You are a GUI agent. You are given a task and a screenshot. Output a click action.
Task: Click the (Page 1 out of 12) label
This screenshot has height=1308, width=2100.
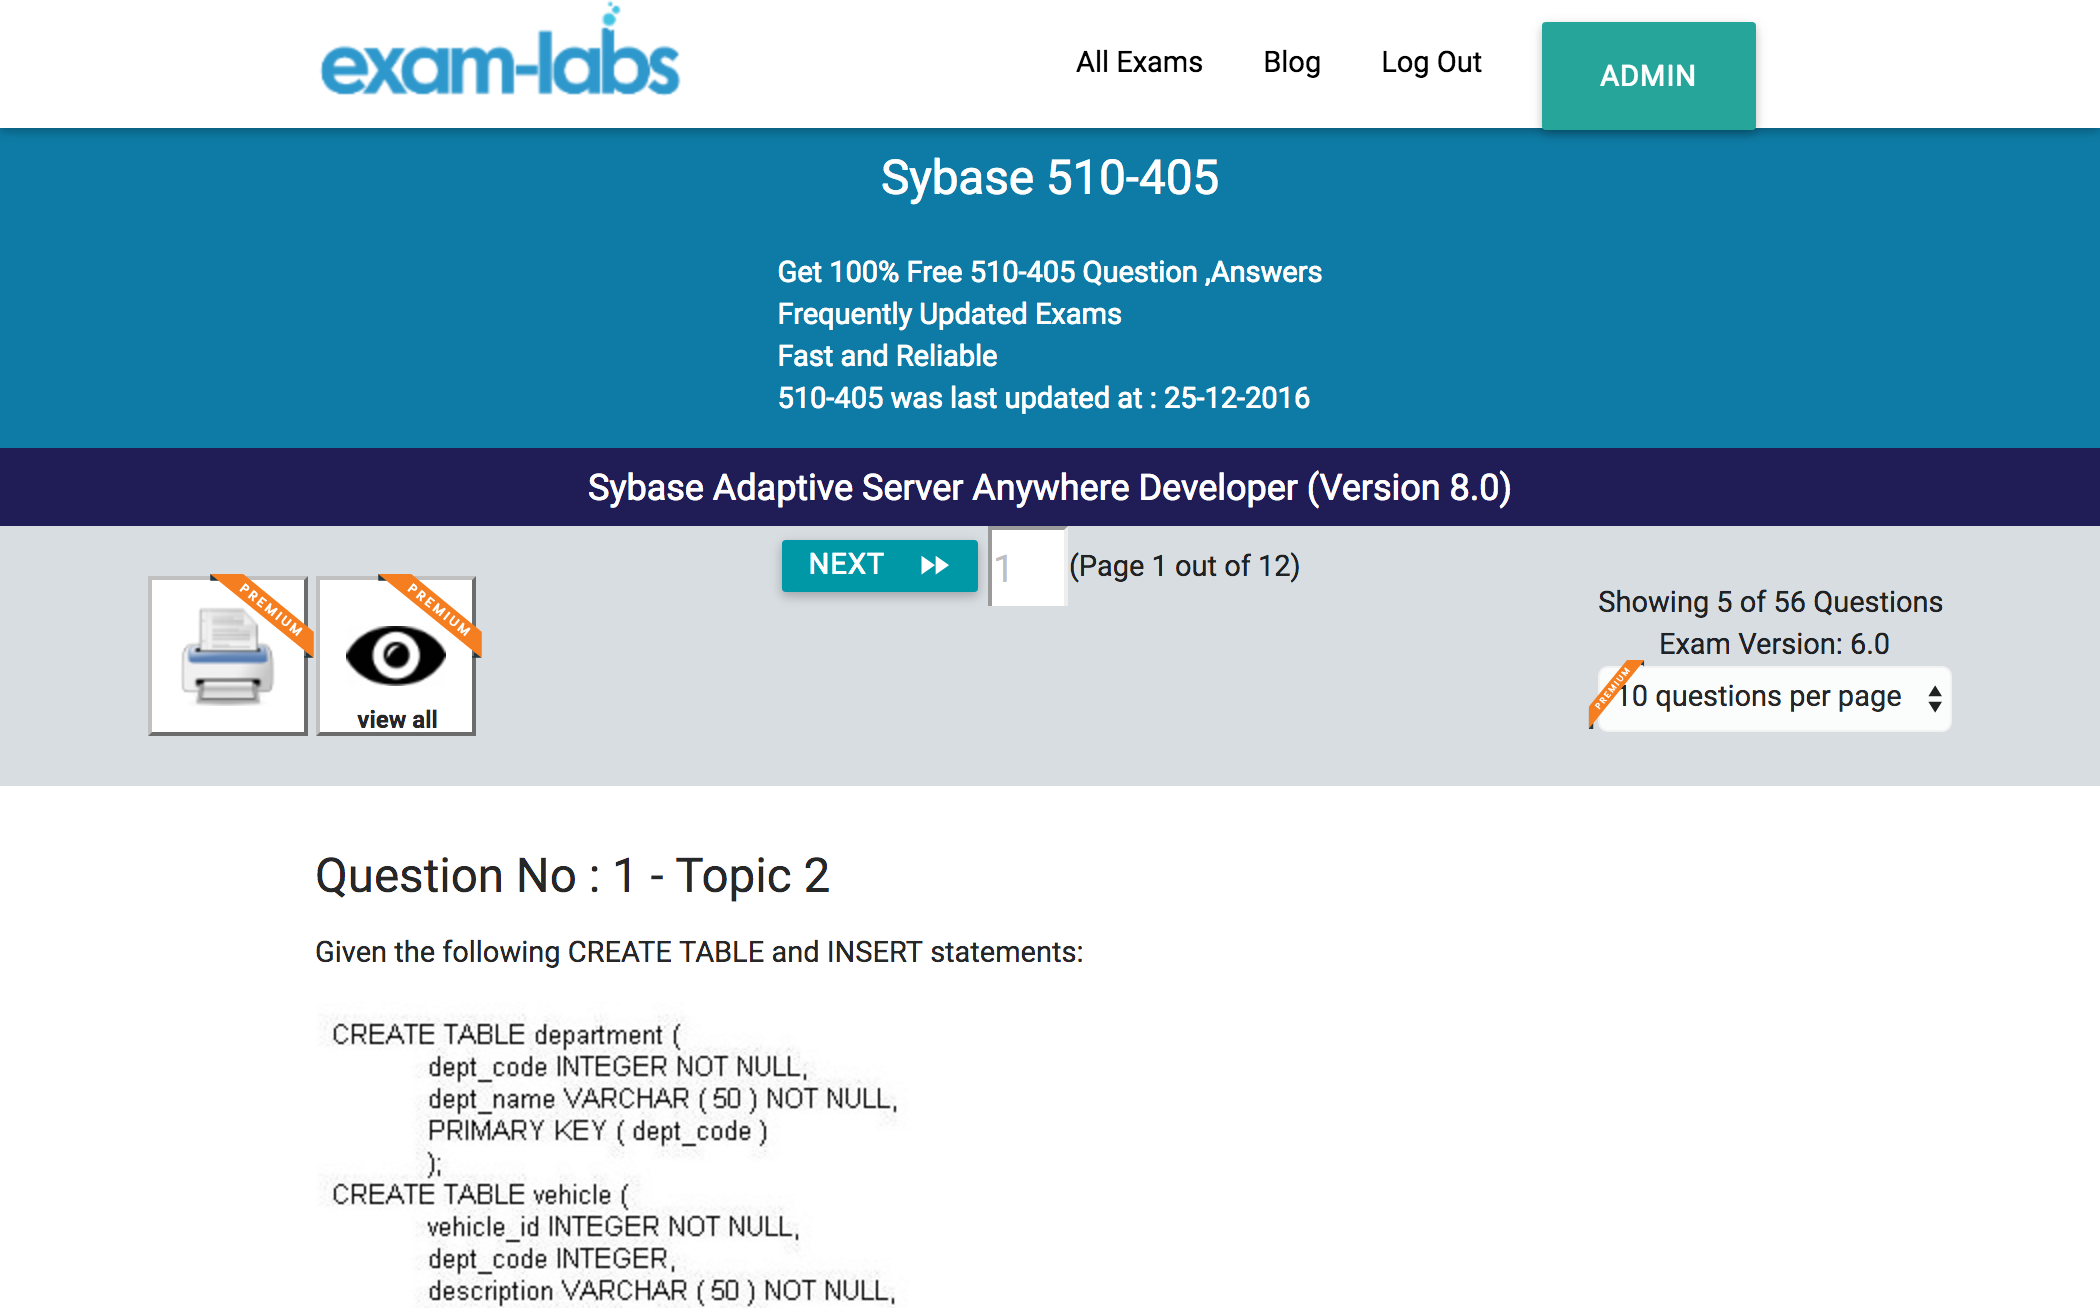1184,566
